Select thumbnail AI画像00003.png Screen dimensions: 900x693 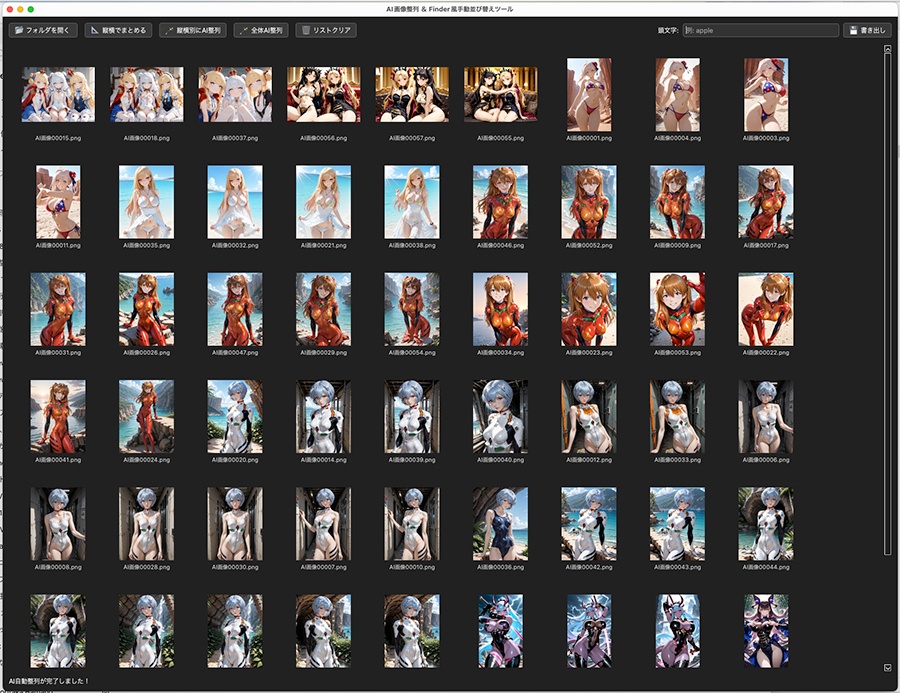[766, 95]
